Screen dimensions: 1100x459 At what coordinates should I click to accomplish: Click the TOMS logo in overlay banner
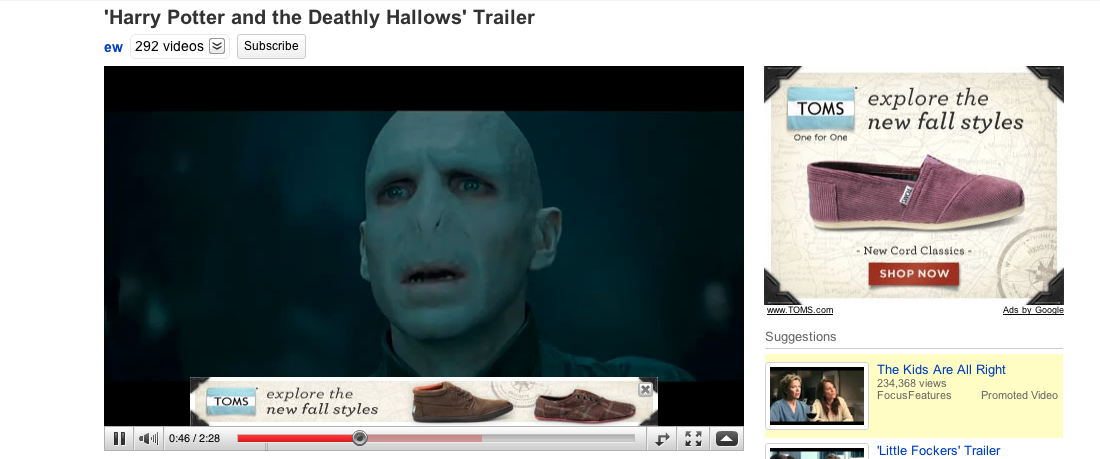point(231,401)
